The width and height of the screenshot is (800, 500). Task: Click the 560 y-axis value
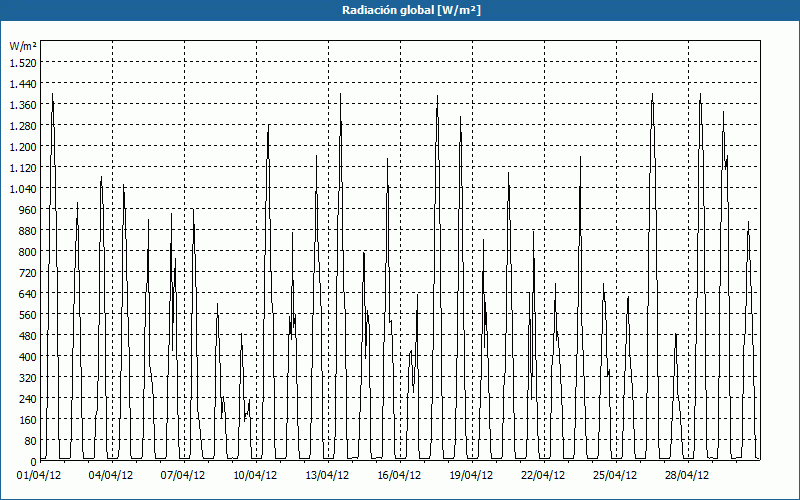coord(28,315)
